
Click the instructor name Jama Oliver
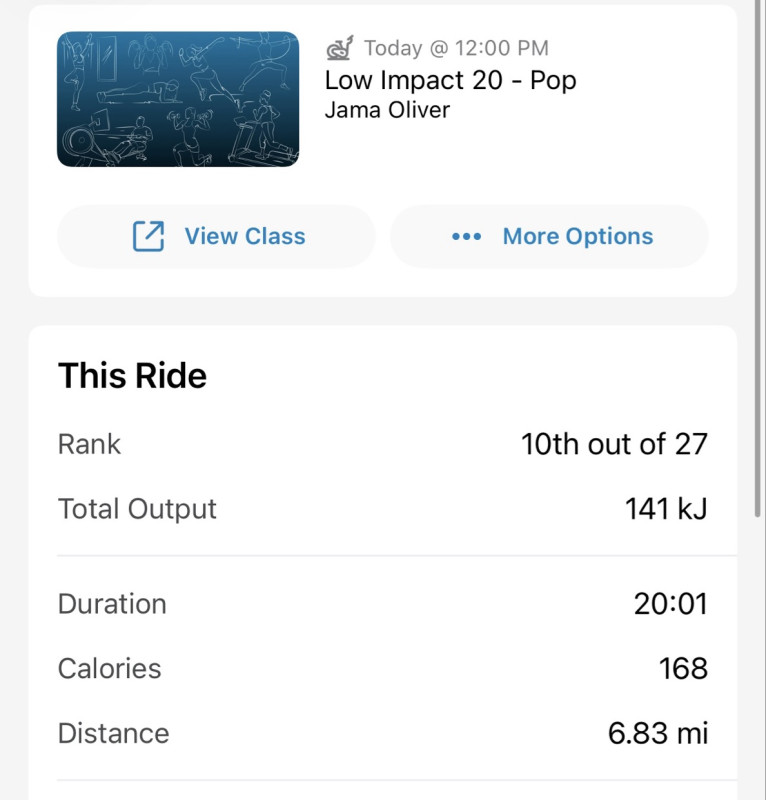(x=387, y=110)
